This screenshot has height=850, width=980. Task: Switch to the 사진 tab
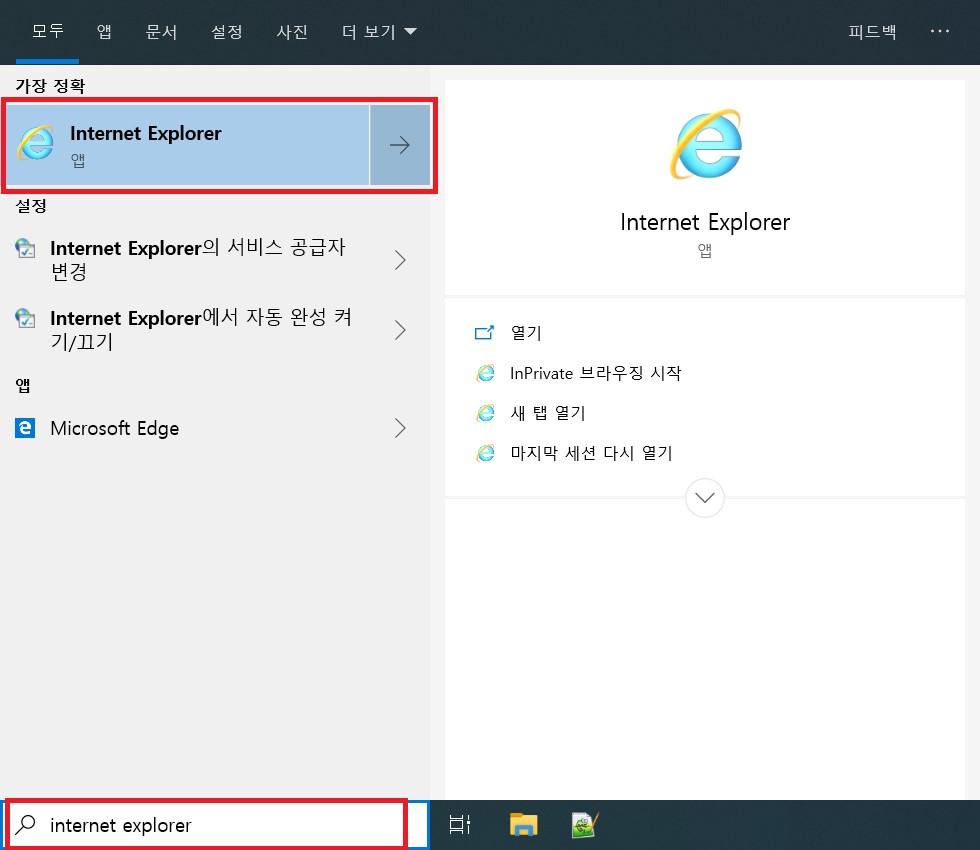tap(292, 31)
